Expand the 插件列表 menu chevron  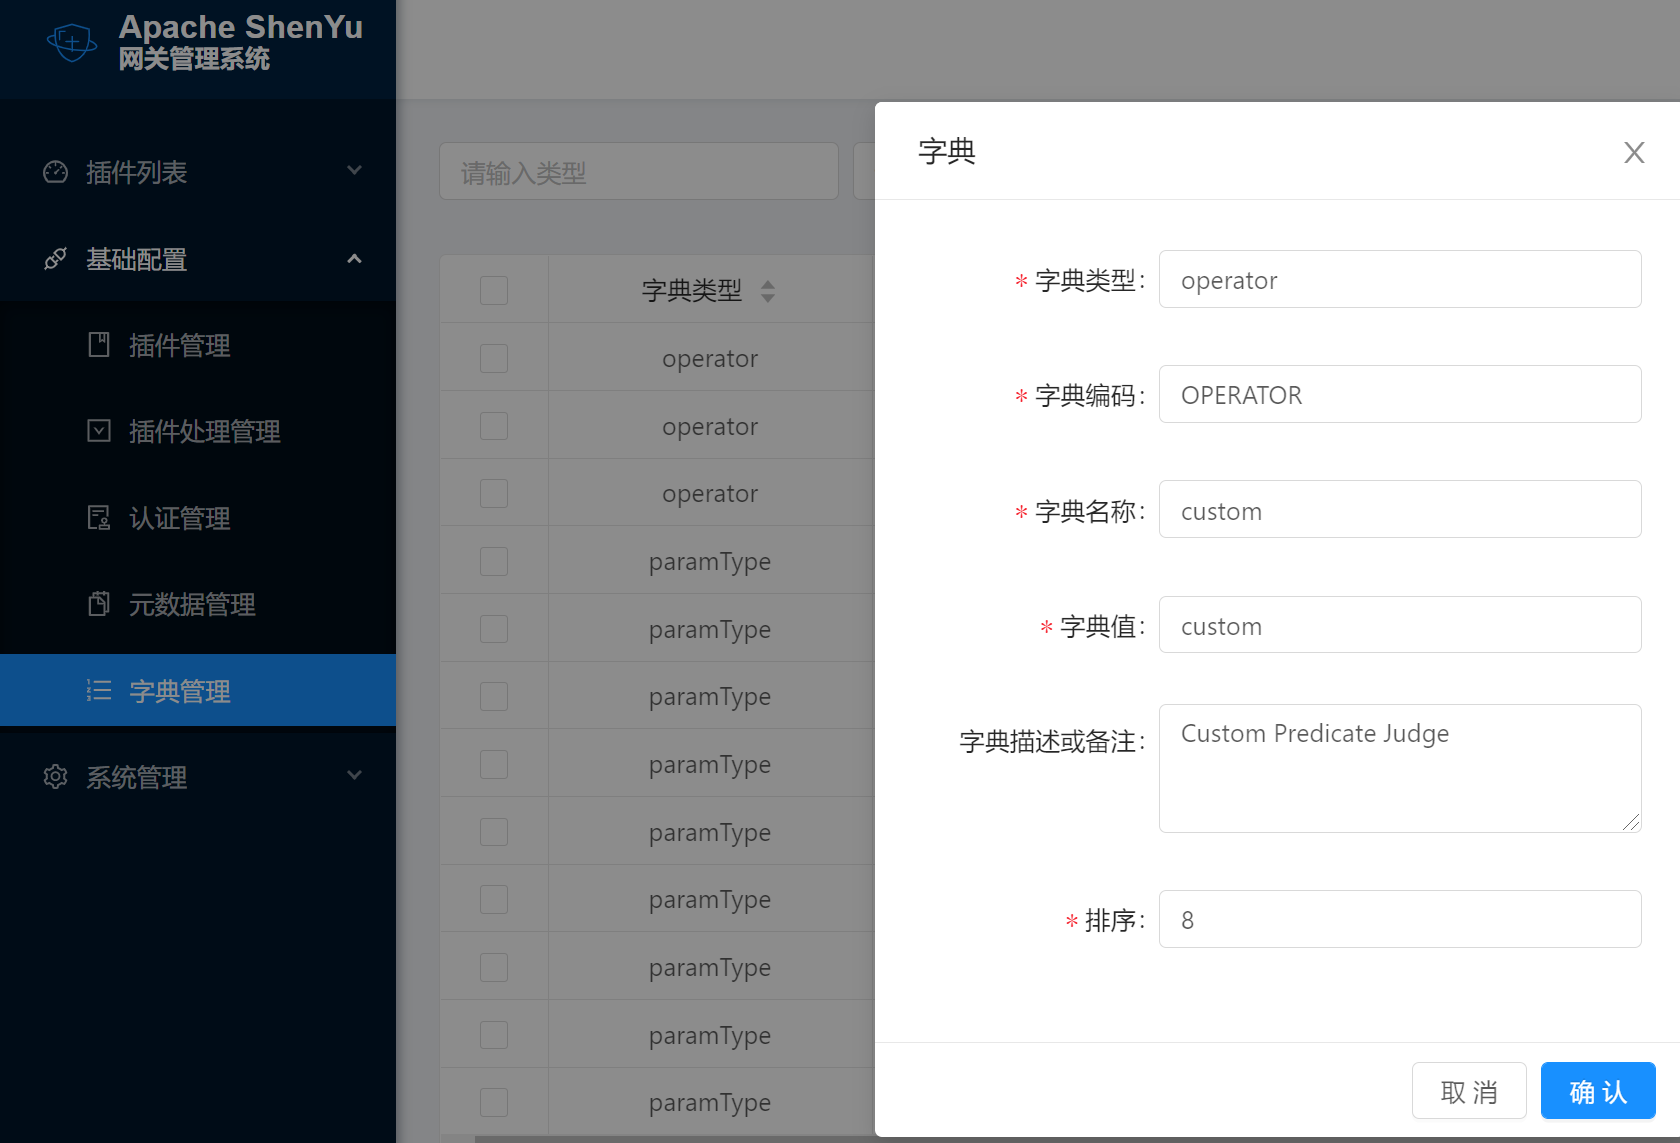(x=354, y=171)
